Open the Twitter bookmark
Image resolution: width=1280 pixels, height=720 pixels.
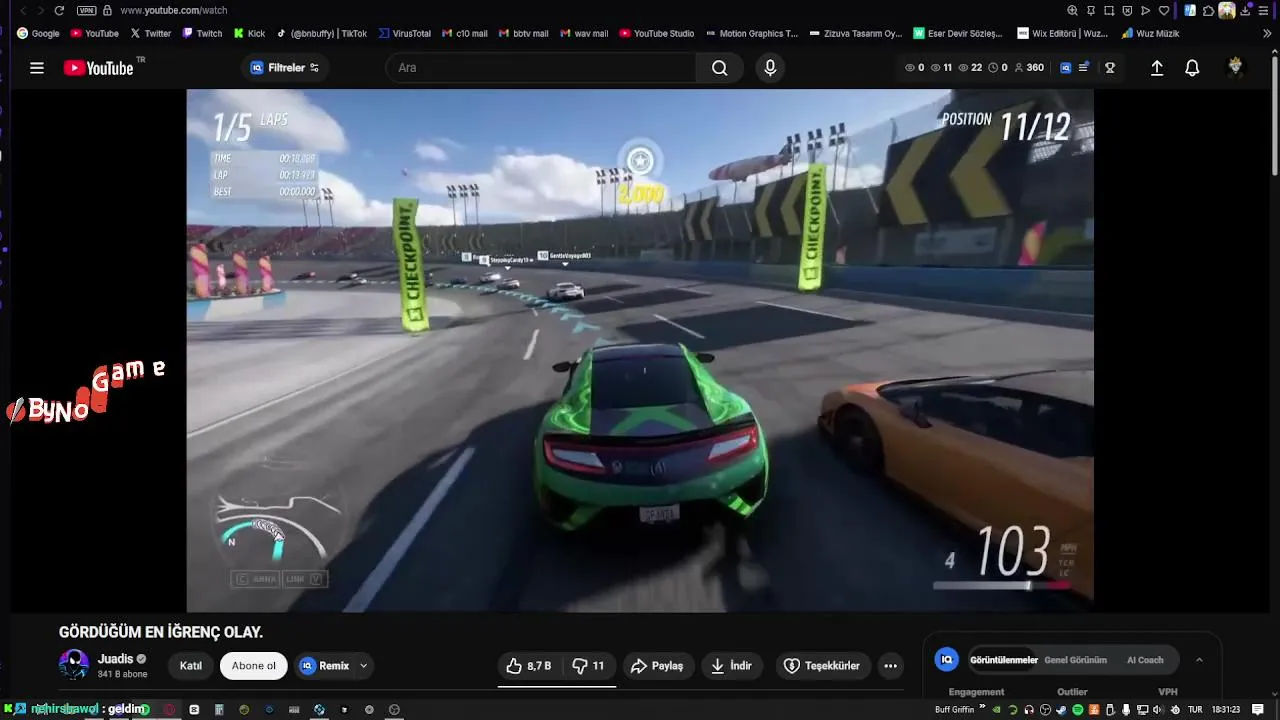151,33
